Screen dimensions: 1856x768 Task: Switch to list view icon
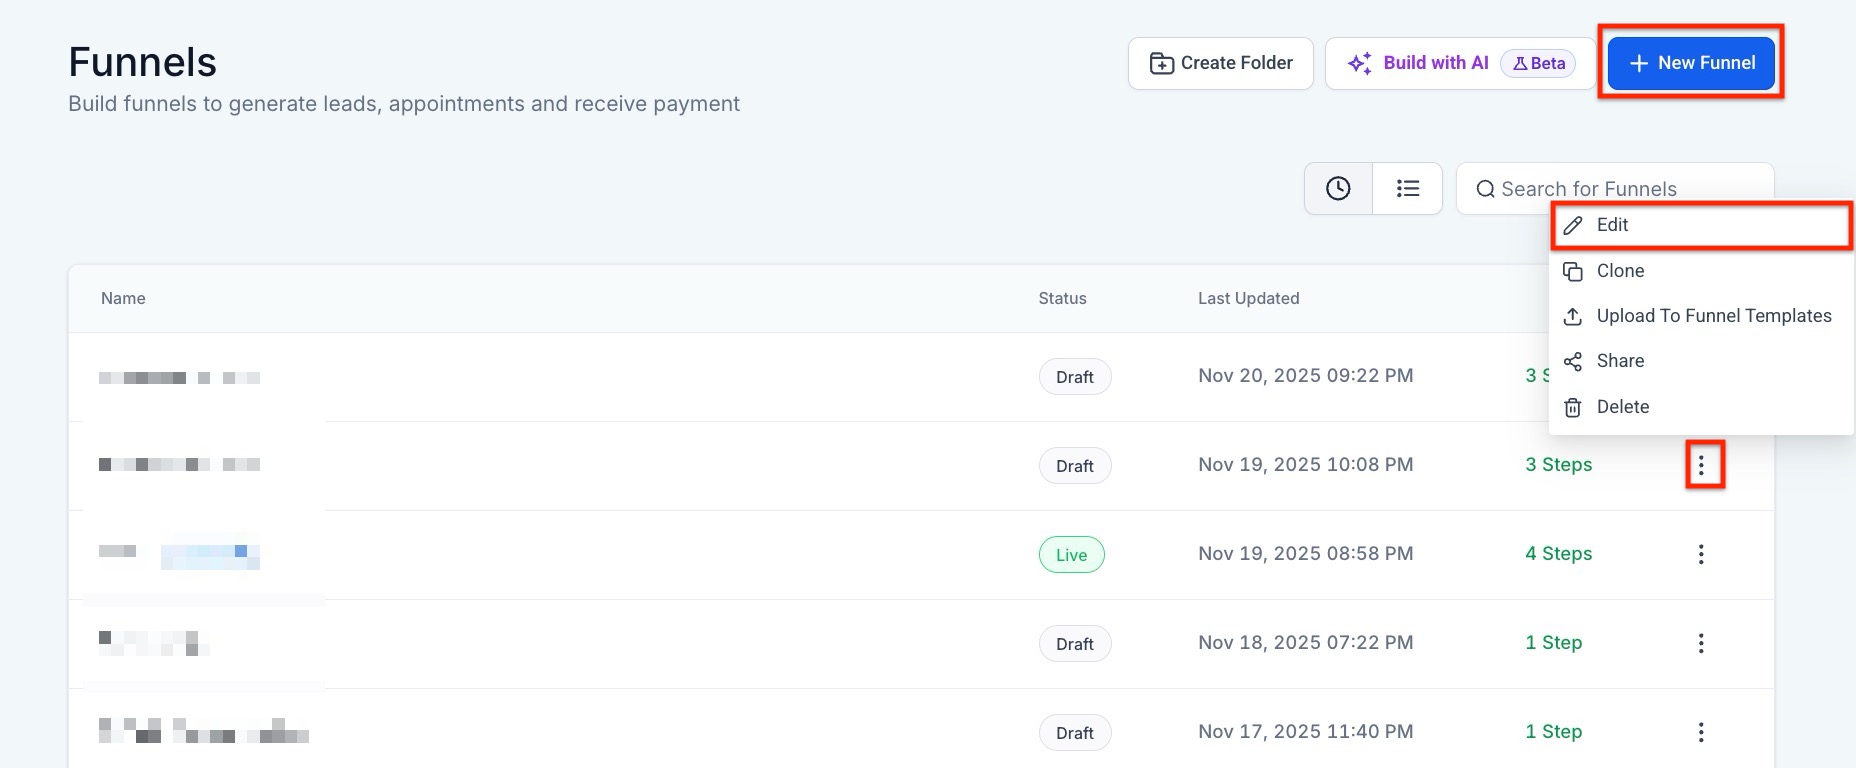[1407, 188]
